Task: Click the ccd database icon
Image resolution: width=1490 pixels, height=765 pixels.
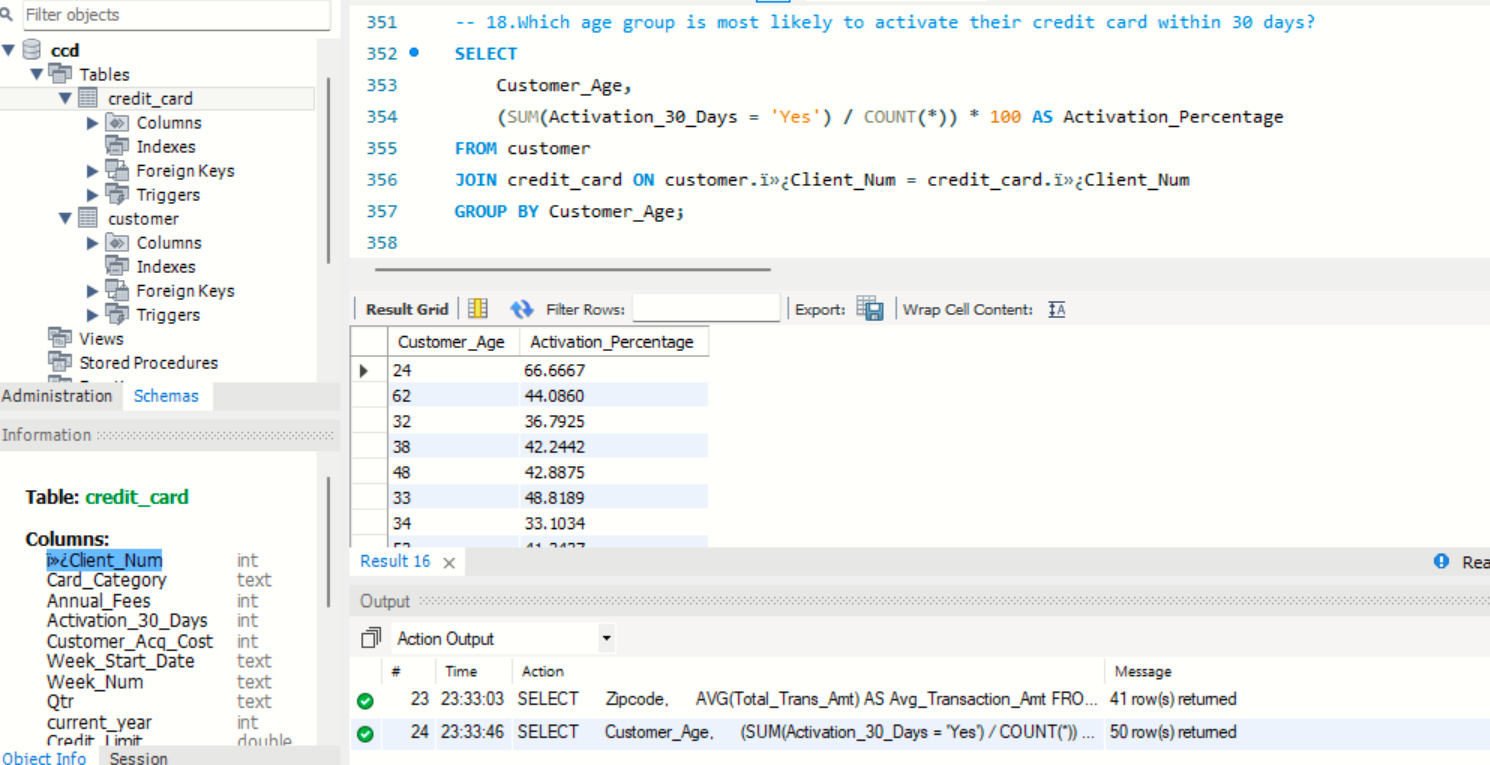Action: click(32, 50)
